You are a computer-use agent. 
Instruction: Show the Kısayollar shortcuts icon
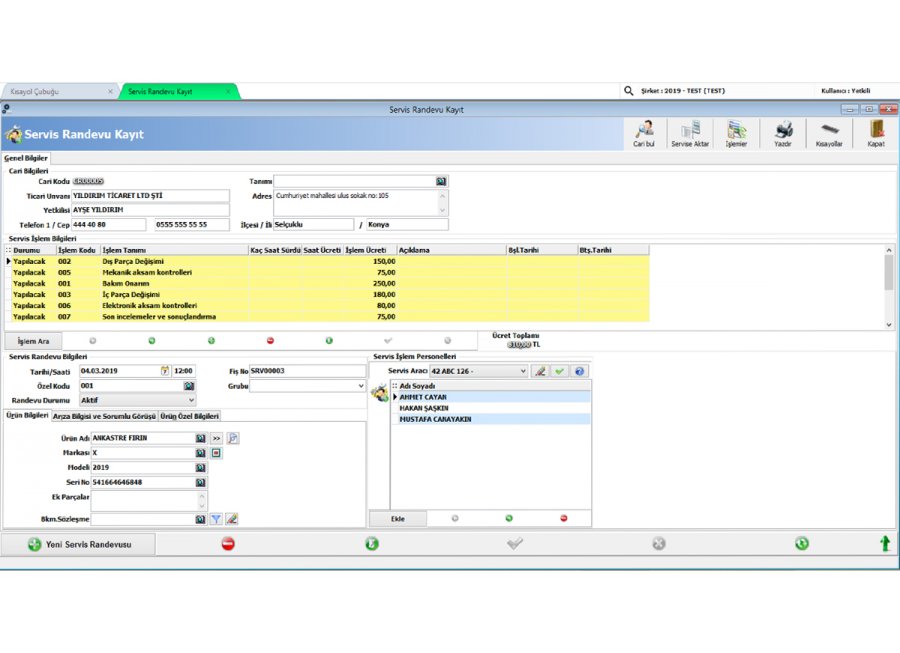point(829,134)
